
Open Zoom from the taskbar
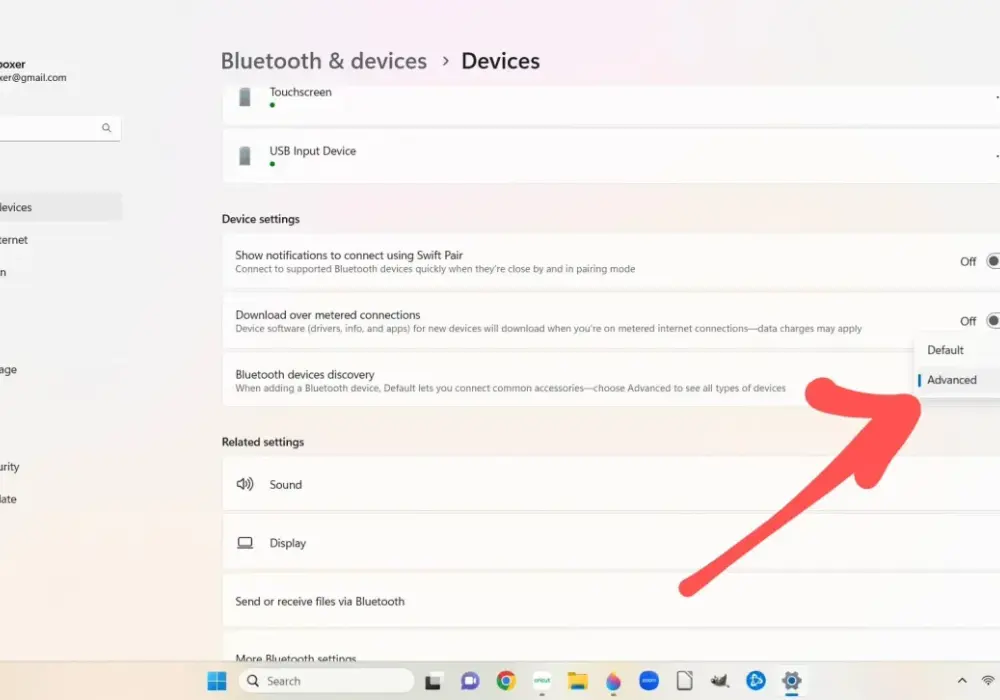click(x=649, y=681)
